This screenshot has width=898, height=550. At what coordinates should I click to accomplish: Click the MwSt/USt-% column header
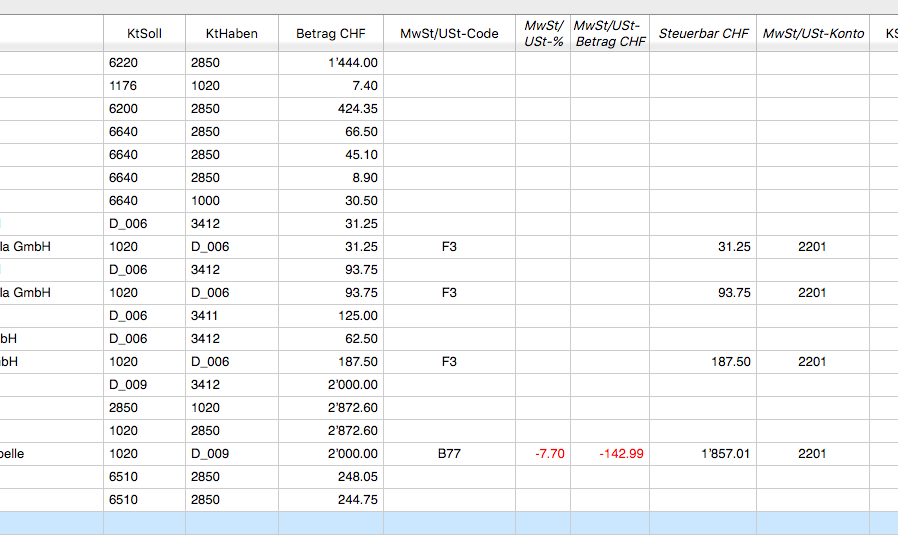(543, 33)
